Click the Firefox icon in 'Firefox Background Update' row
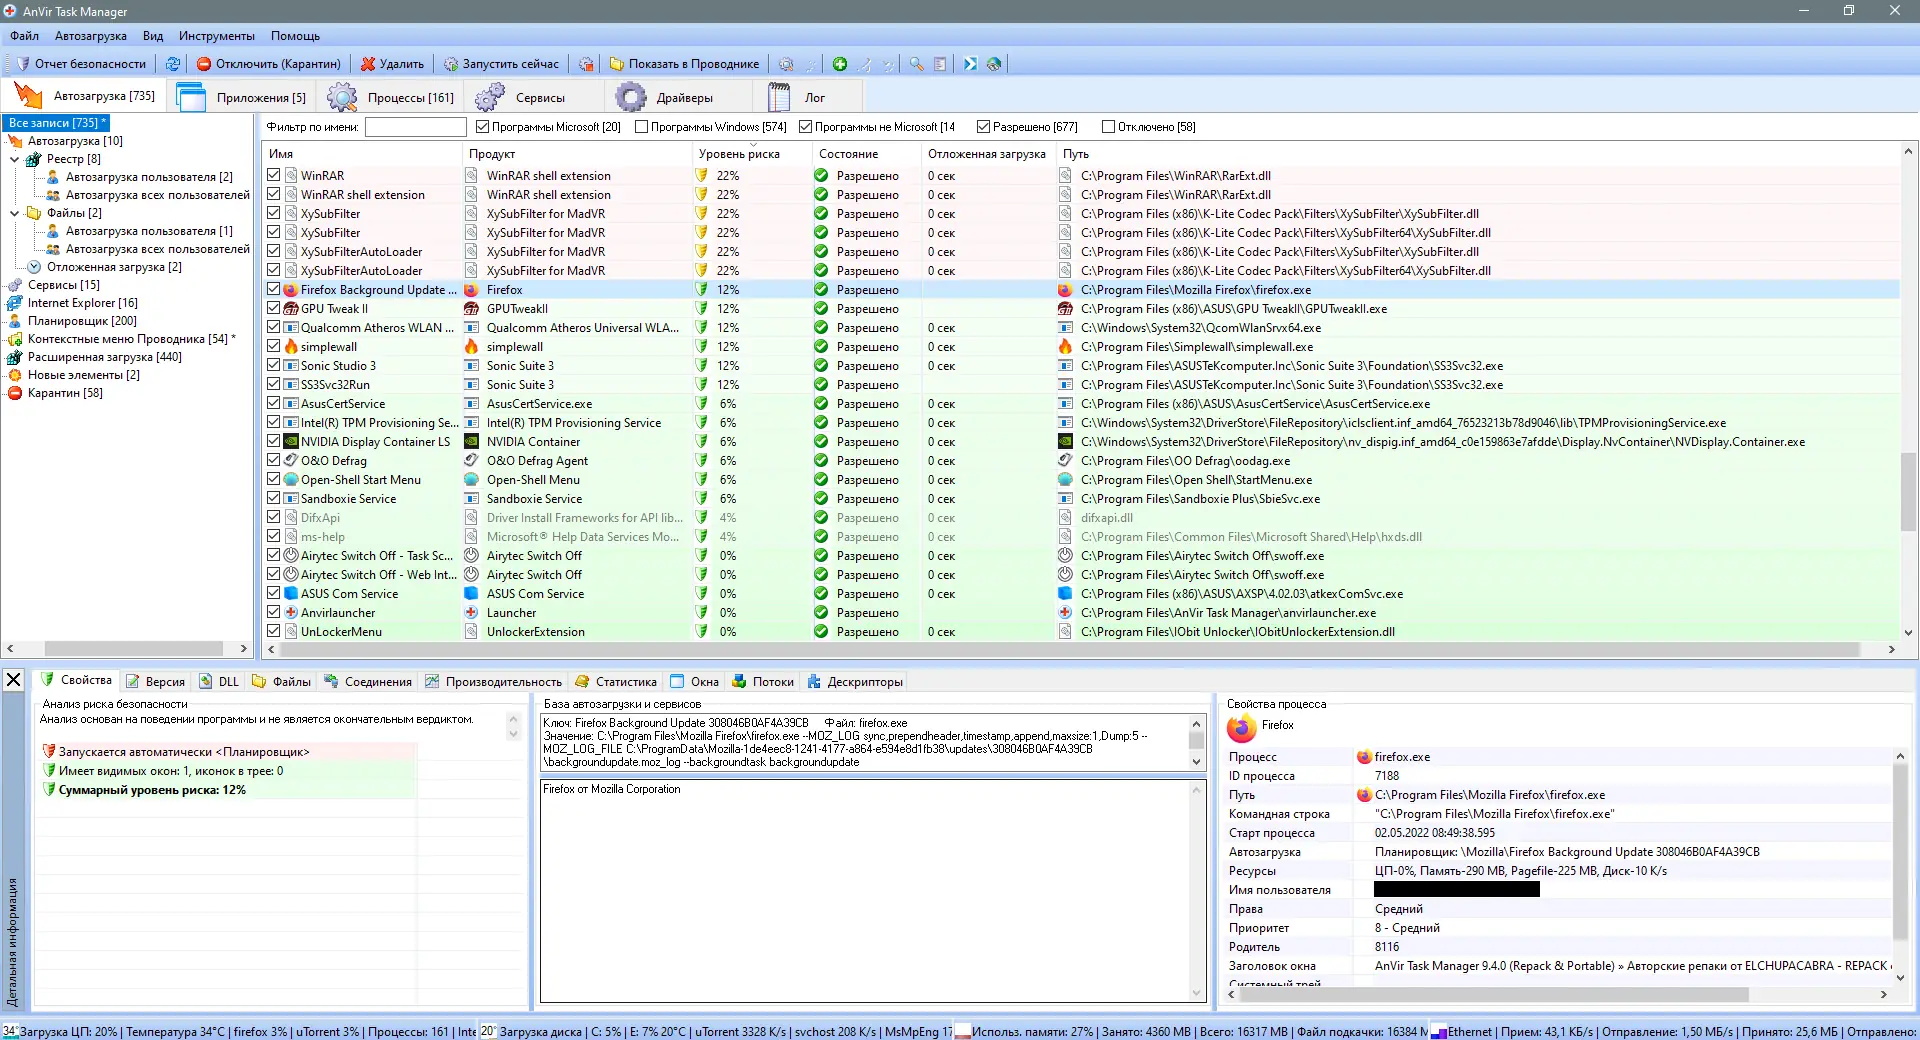This screenshot has width=1920, height=1040. tap(291, 290)
